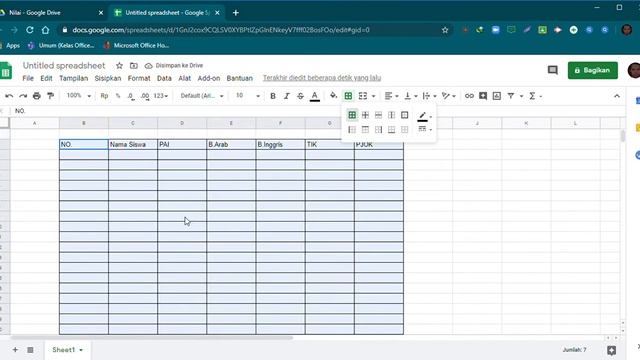Open the Sisipkan menu
This screenshot has height=360, width=640.
click(108, 78)
